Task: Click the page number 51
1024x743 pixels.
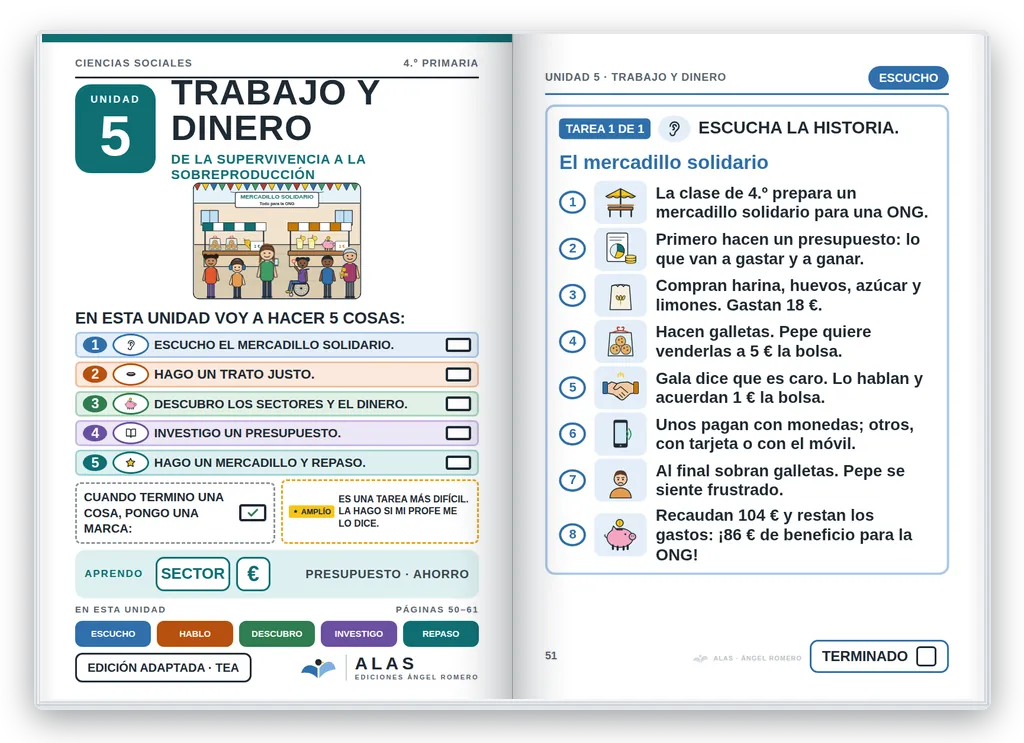Action: click(x=551, y=656)
